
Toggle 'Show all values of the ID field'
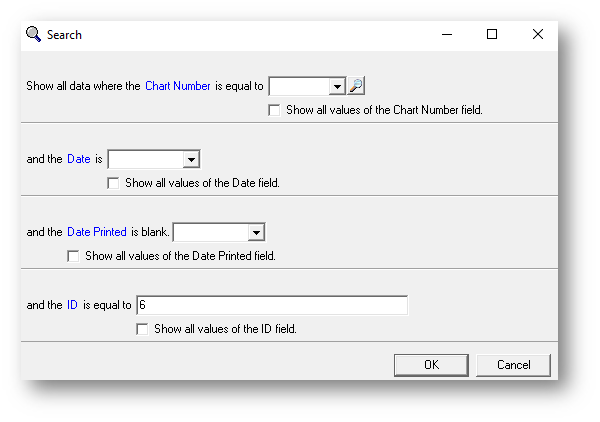(x=142, y=329)
